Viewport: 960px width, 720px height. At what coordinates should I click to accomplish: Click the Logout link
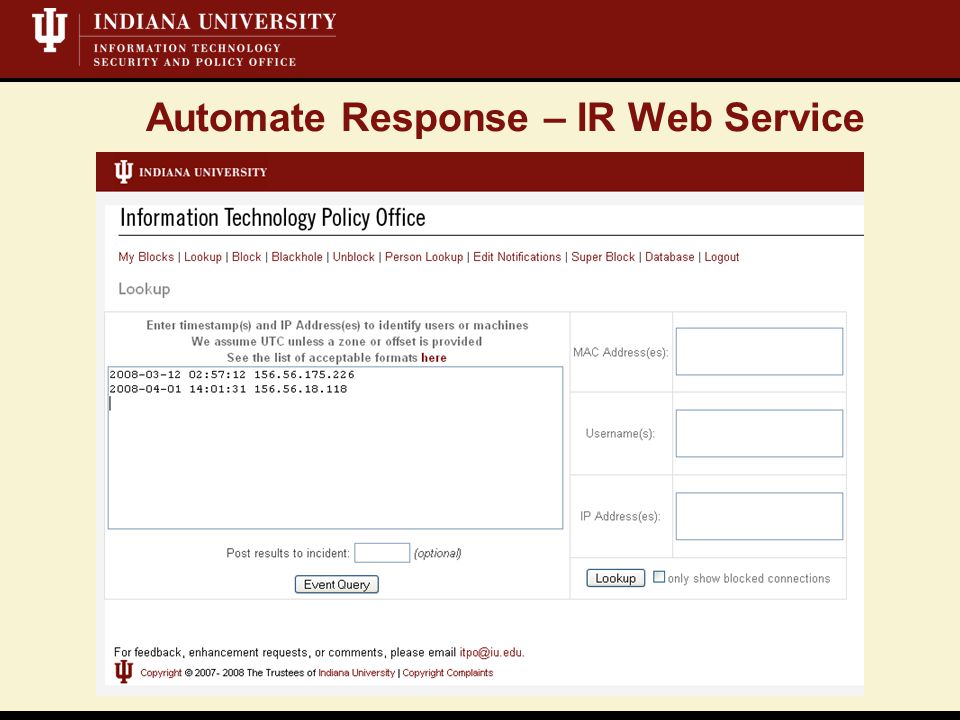(722, 257)
